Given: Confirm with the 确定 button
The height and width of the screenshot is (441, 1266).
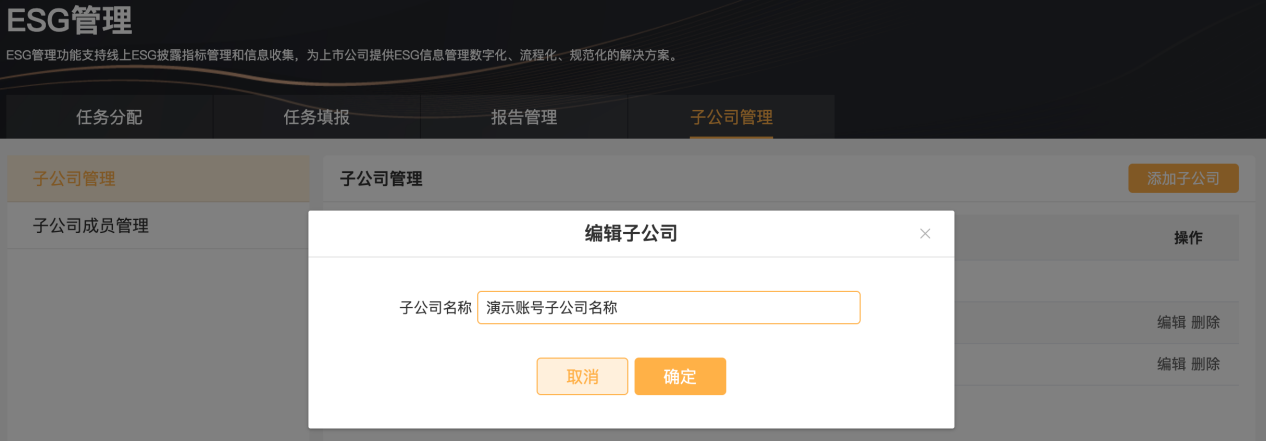Looking at the screenshot, I should click(680, 377).
